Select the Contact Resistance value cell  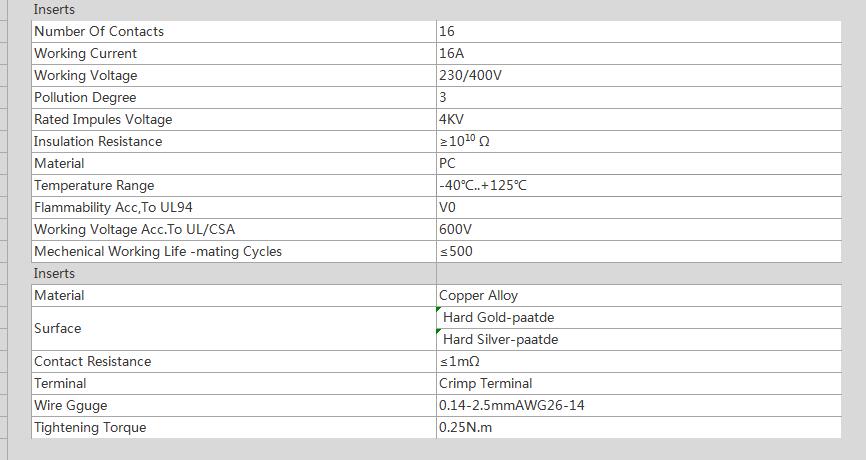(638, 362)
